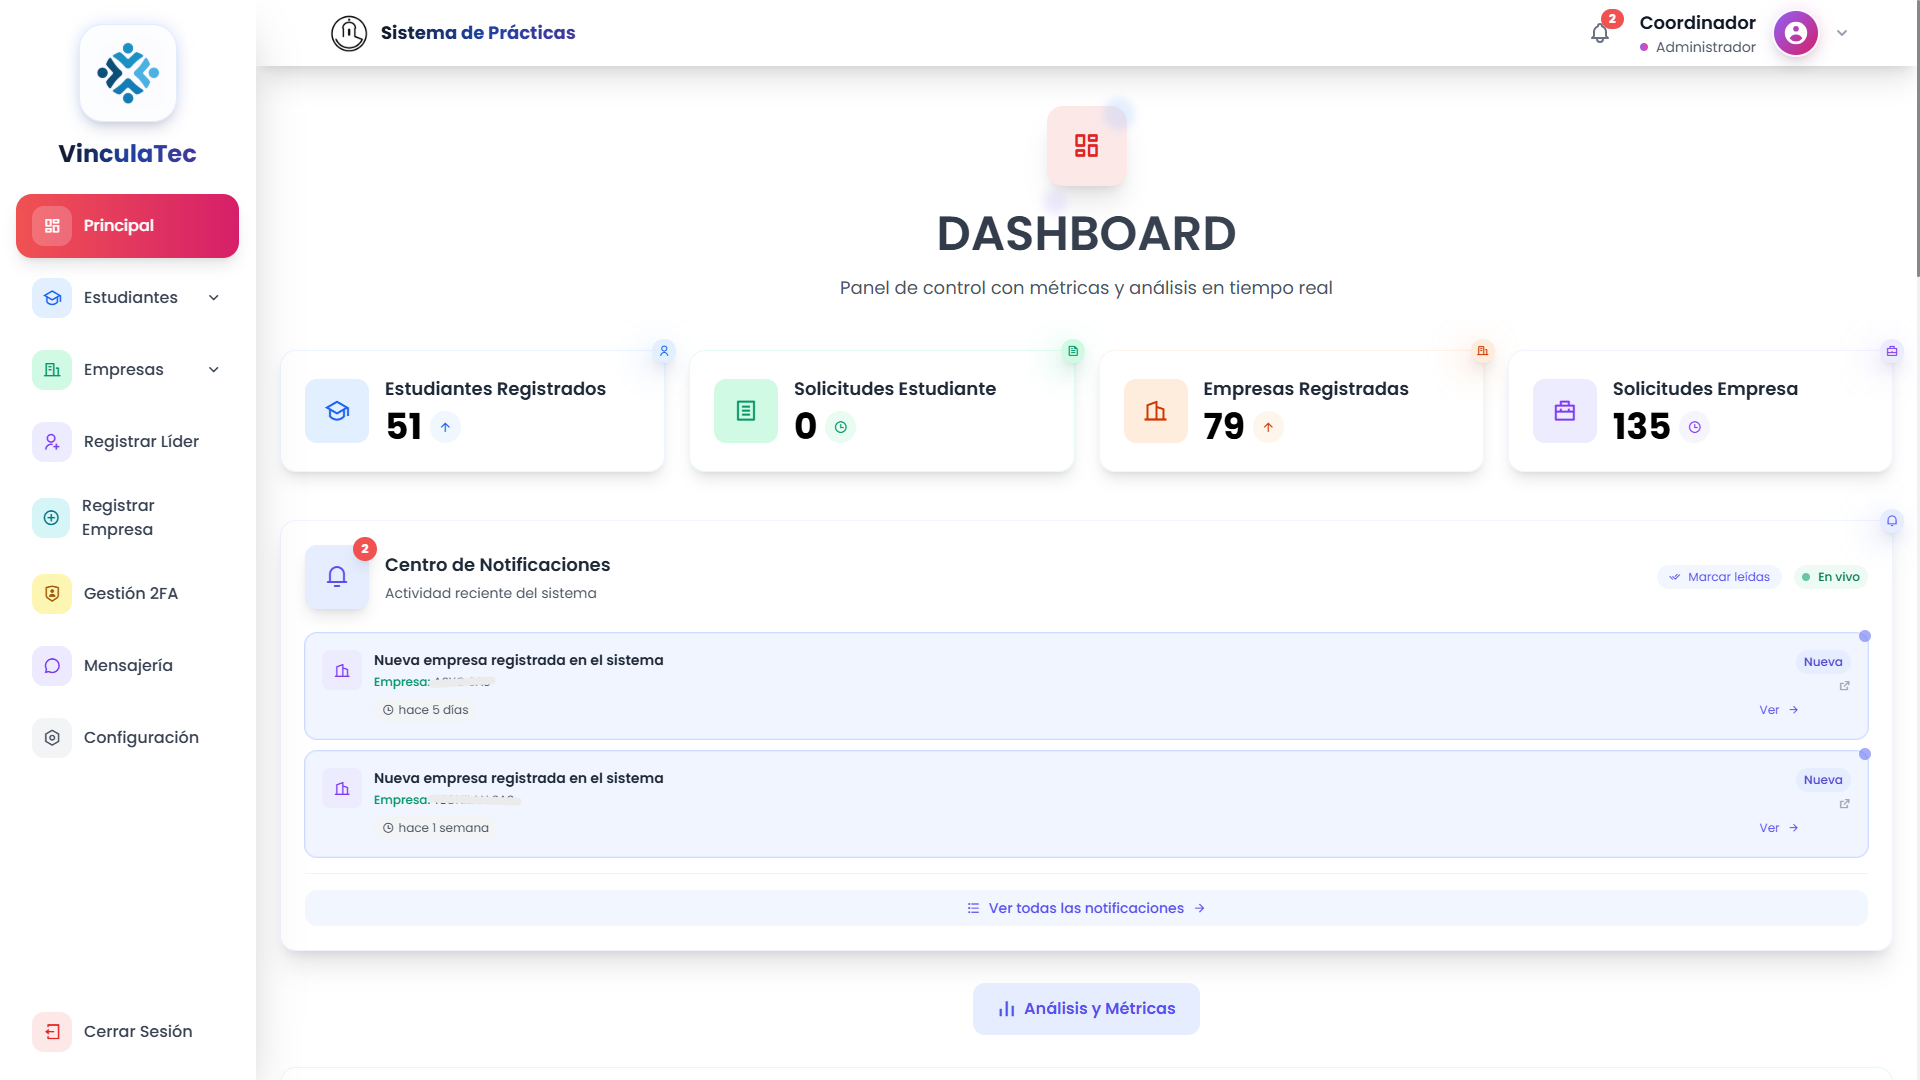The height and width of the screenshot is (1080, 1920).
Task: Select the Principal menu item
Action: (x=127, y=226)
